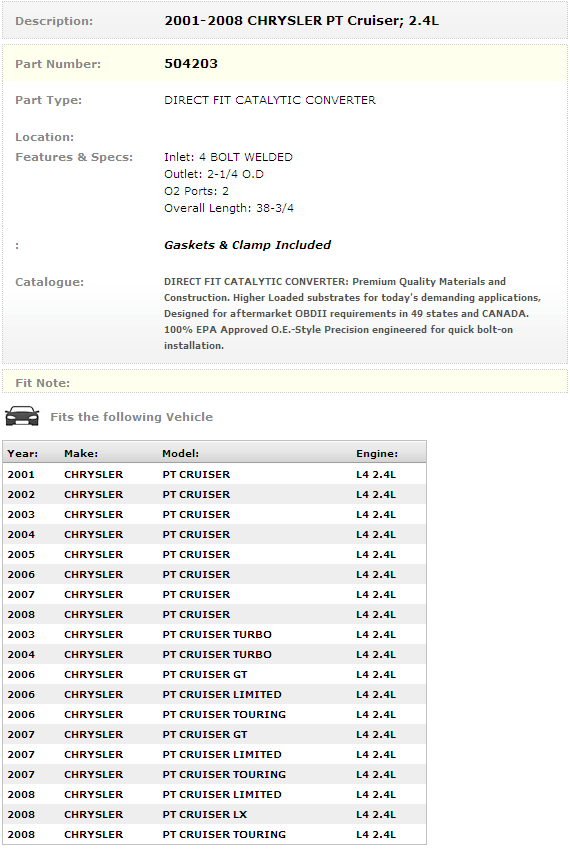Click the Year column header
570x863 pixels.
click(x=23, y=454)
